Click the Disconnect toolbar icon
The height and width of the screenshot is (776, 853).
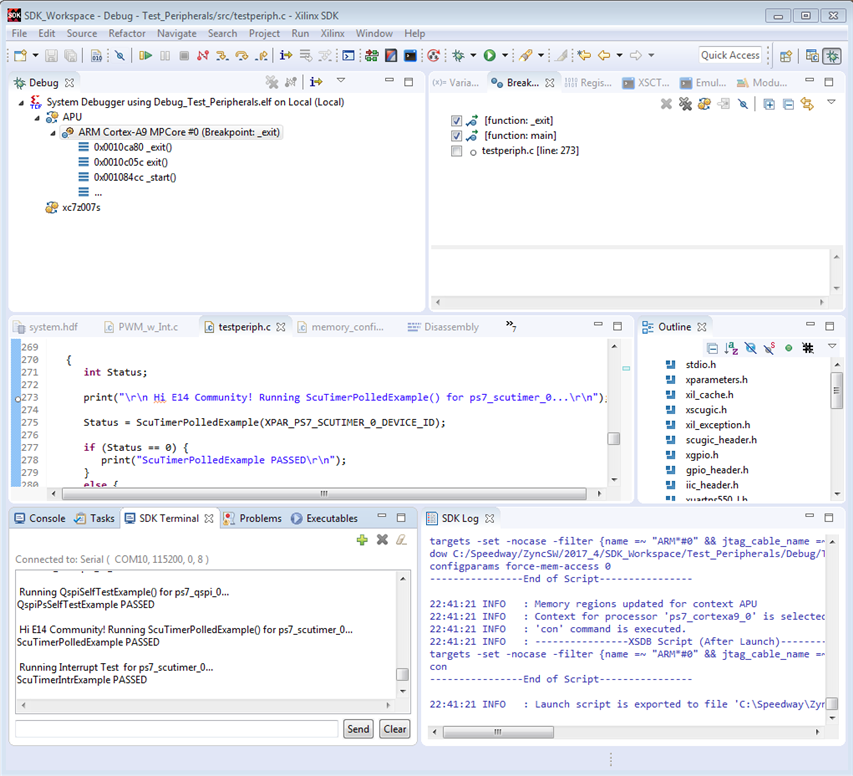203,55
